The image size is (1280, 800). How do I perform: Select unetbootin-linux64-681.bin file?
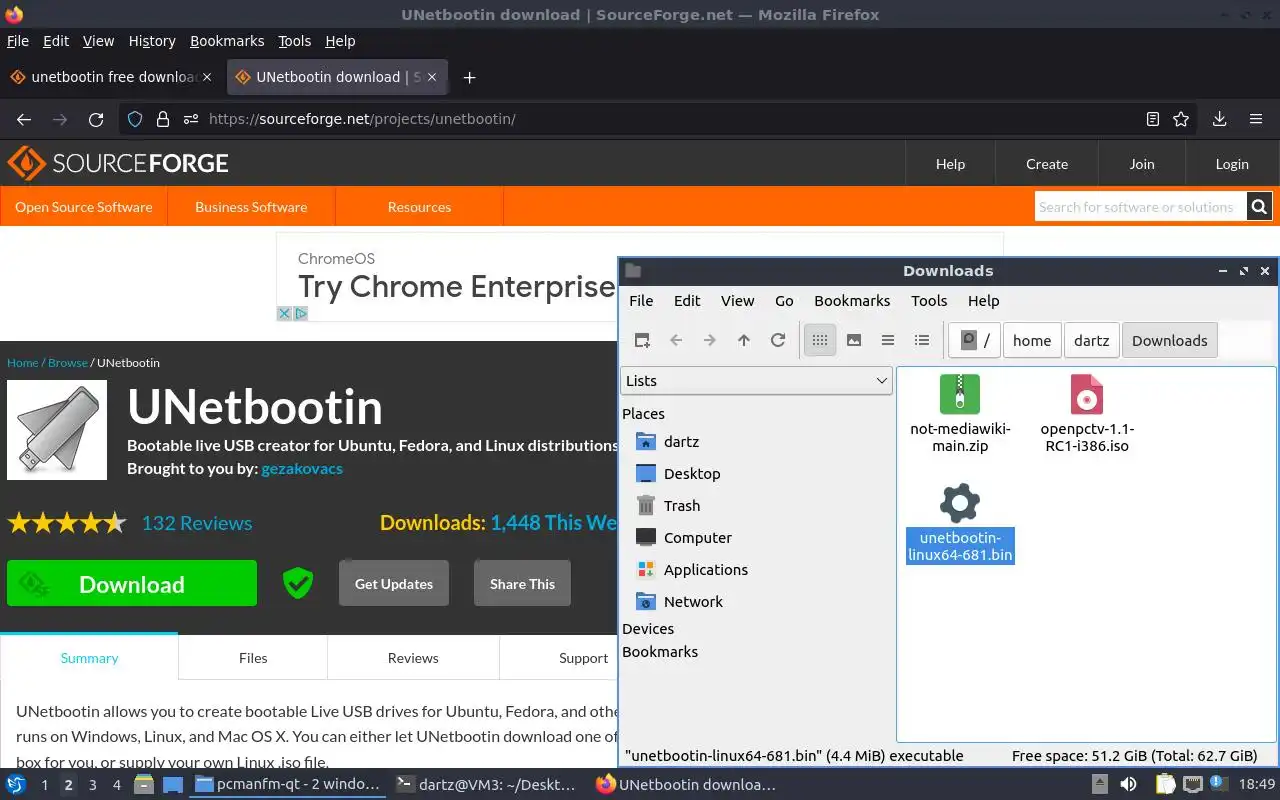click(960, 522)
